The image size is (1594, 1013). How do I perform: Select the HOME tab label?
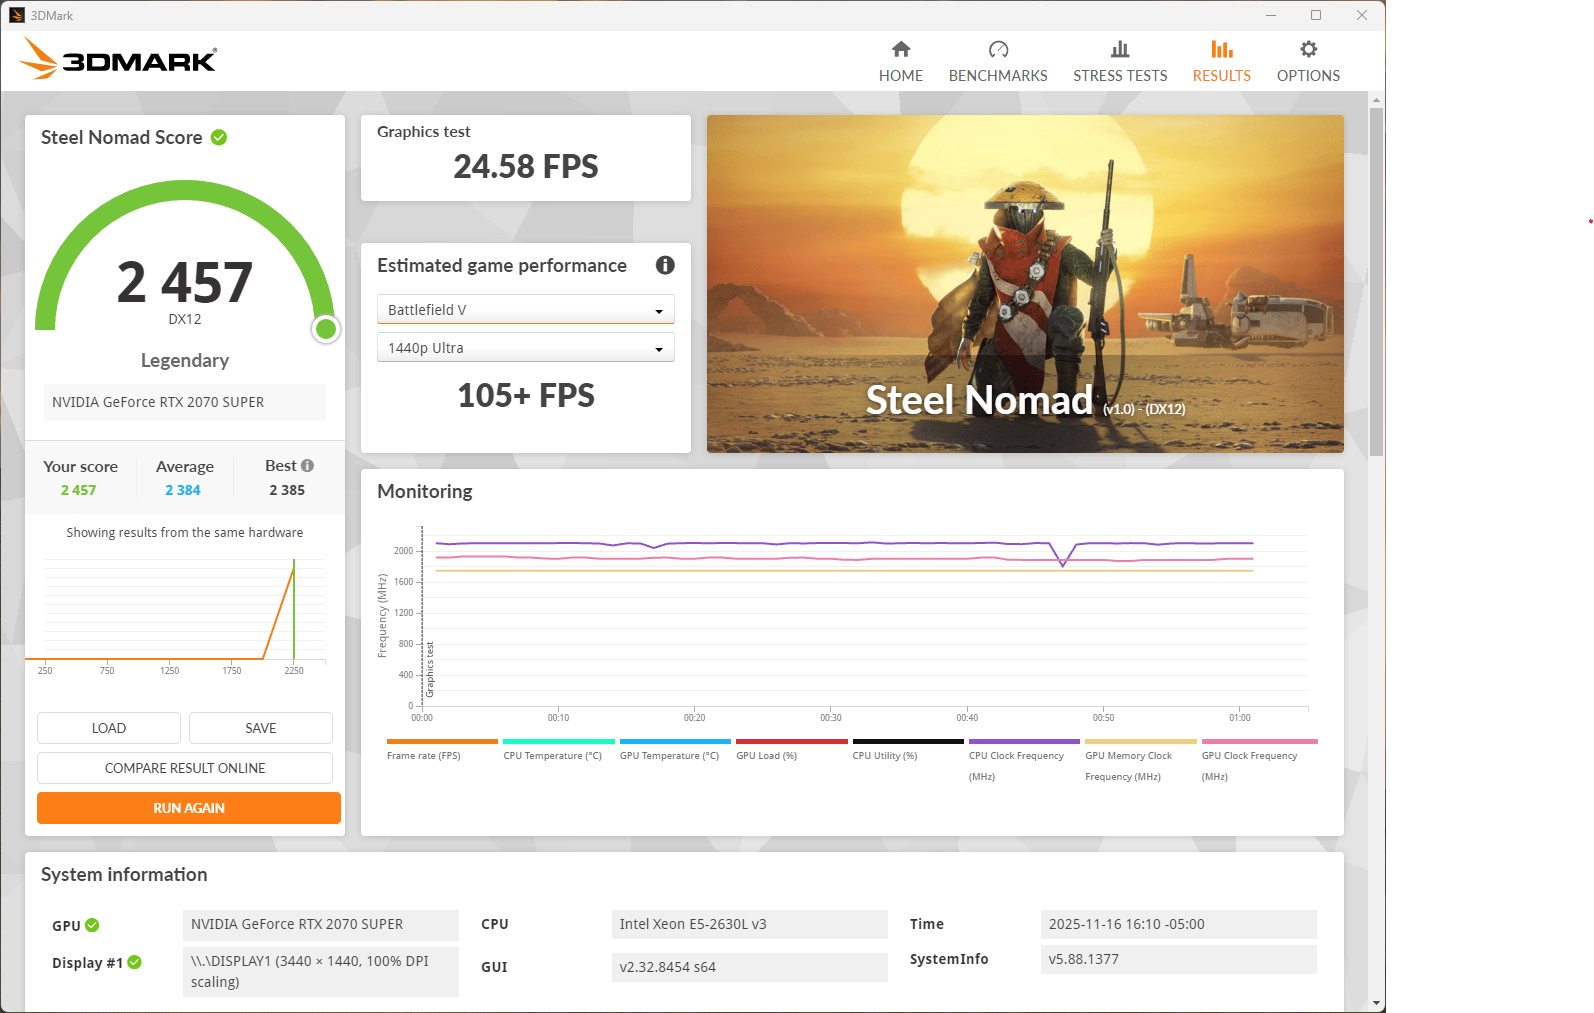pyautogui.click(x=901, y=76)
